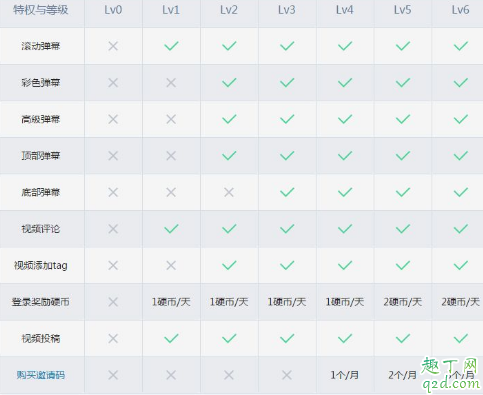Click the gray cross for 底部弹幕 under Lv2
The height and width of the screenshot is (395, 483).
click(229, 192)
